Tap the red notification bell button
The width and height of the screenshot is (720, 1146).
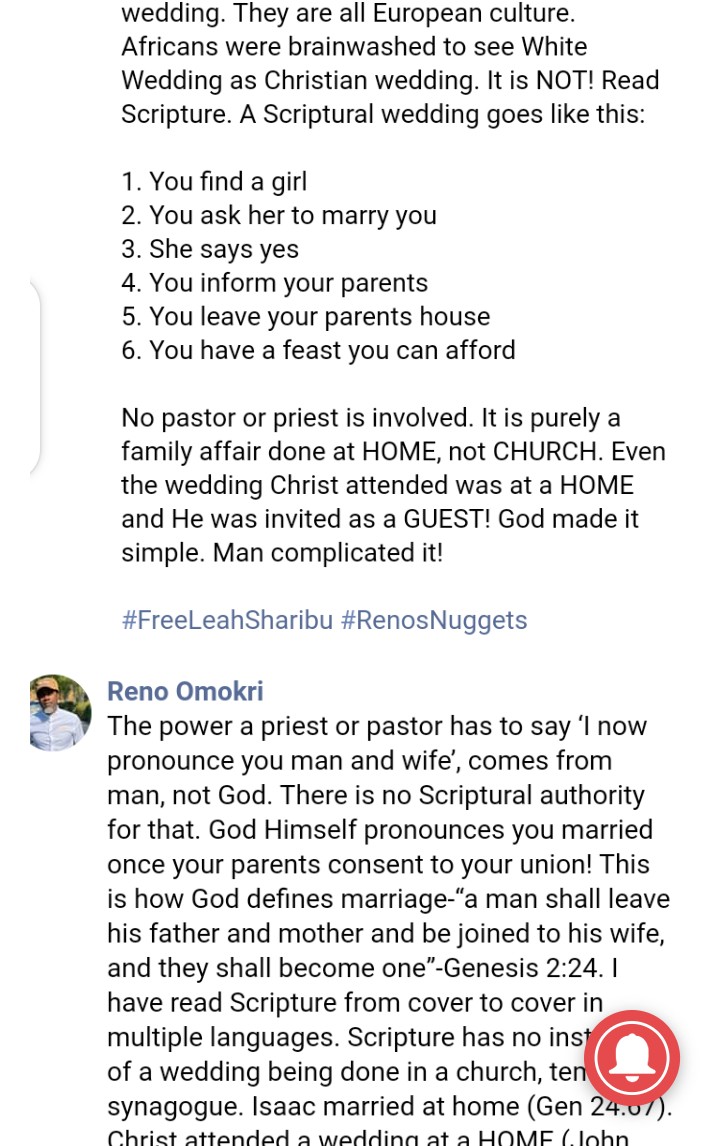pos(631,1057)
